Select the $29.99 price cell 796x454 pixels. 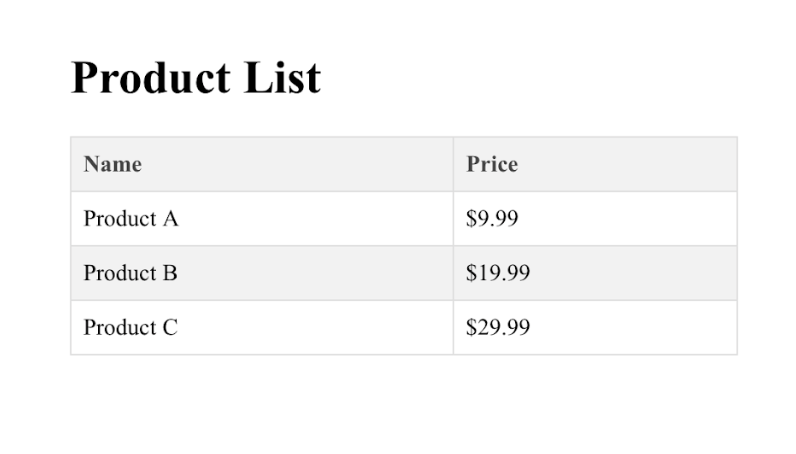[498, 327]
